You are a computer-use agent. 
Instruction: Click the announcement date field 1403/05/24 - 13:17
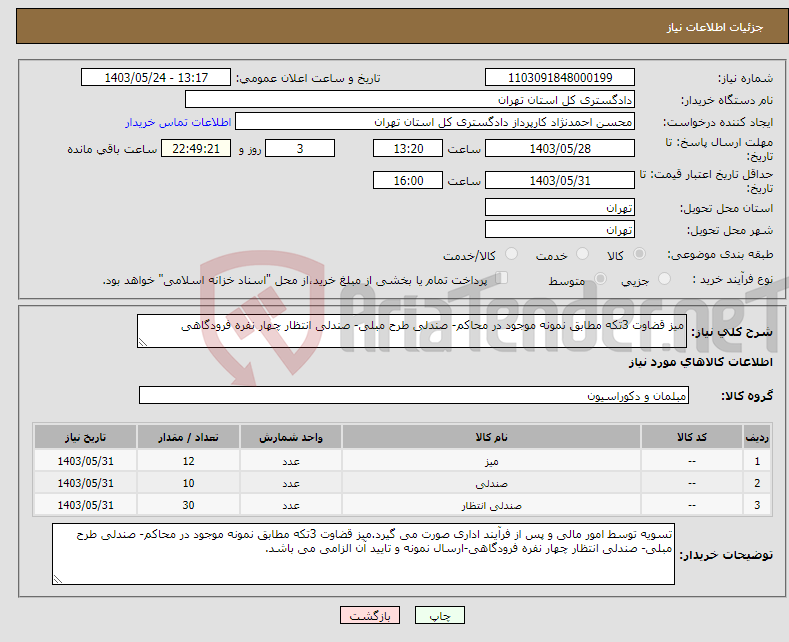tap(156, 77)
